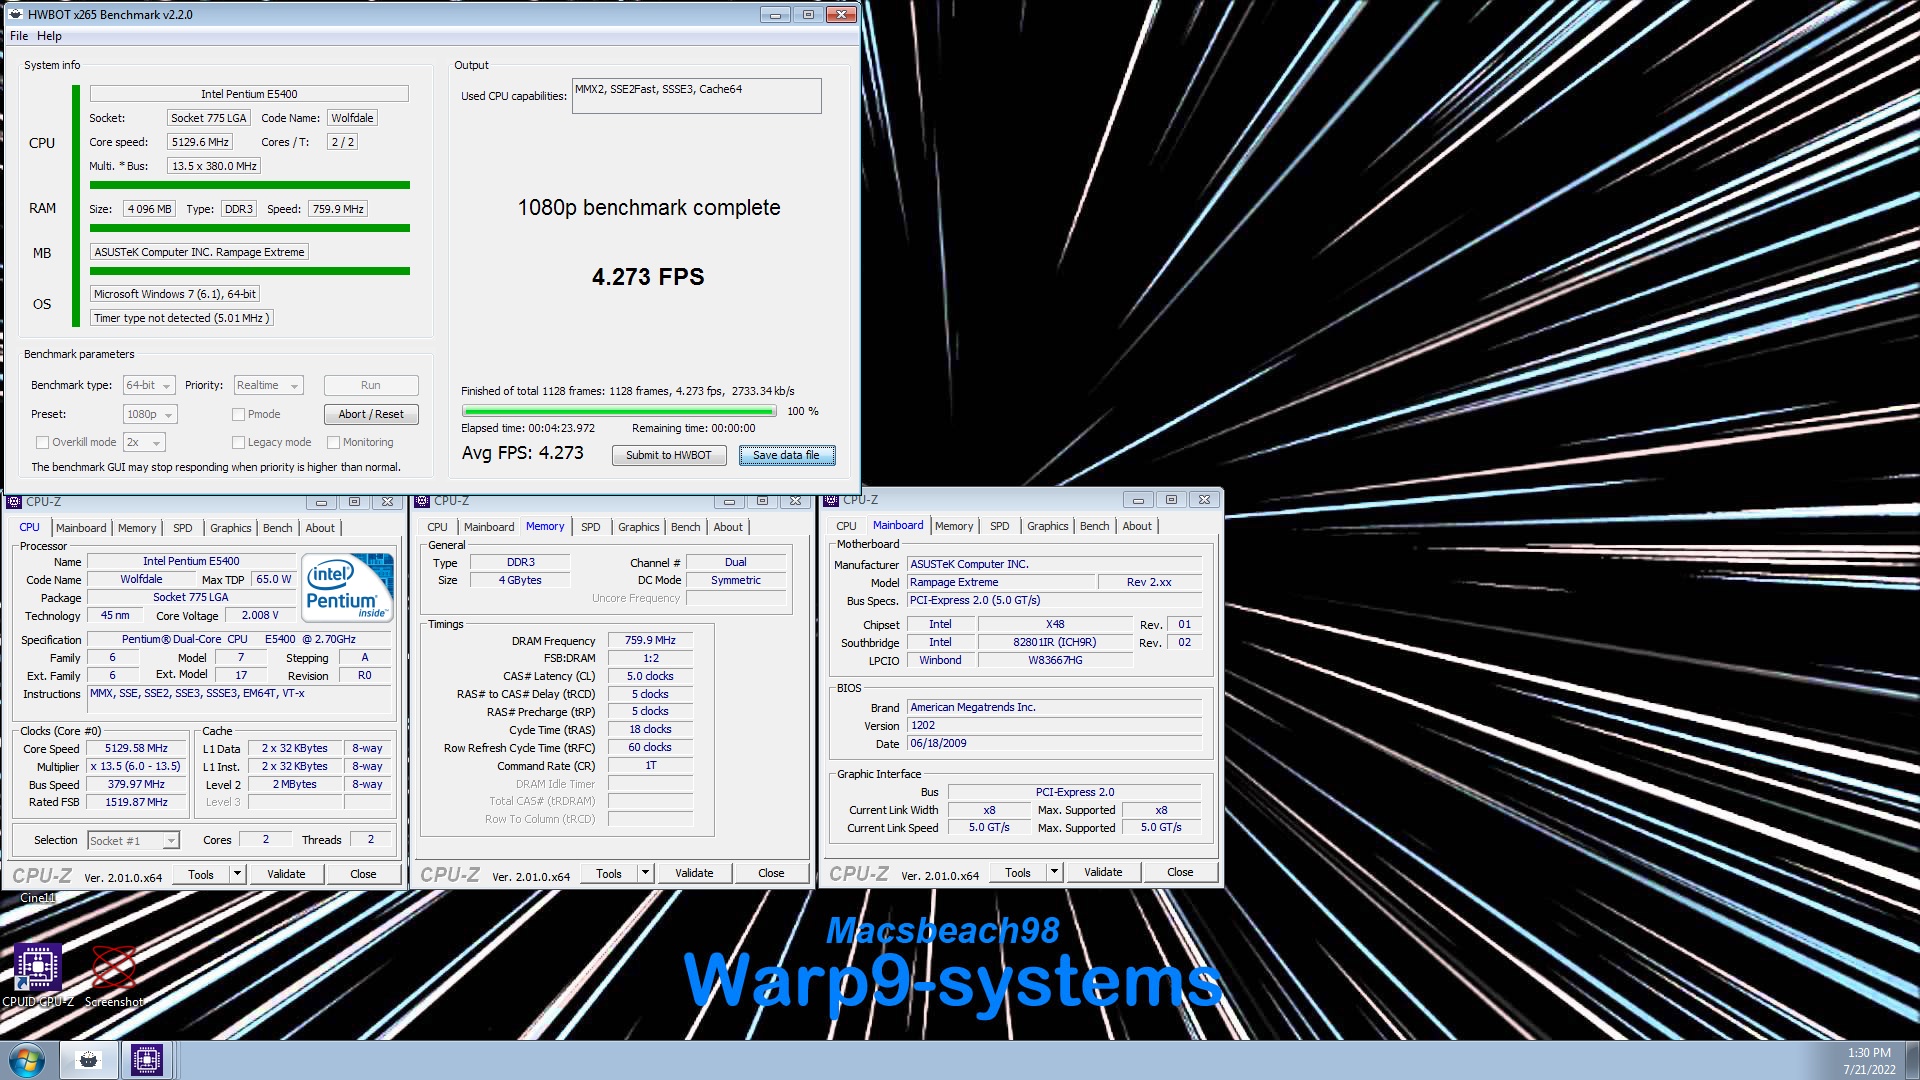
Task: Open the CPUID CPU-Z desktop shortcut
Action: (38, 975)
